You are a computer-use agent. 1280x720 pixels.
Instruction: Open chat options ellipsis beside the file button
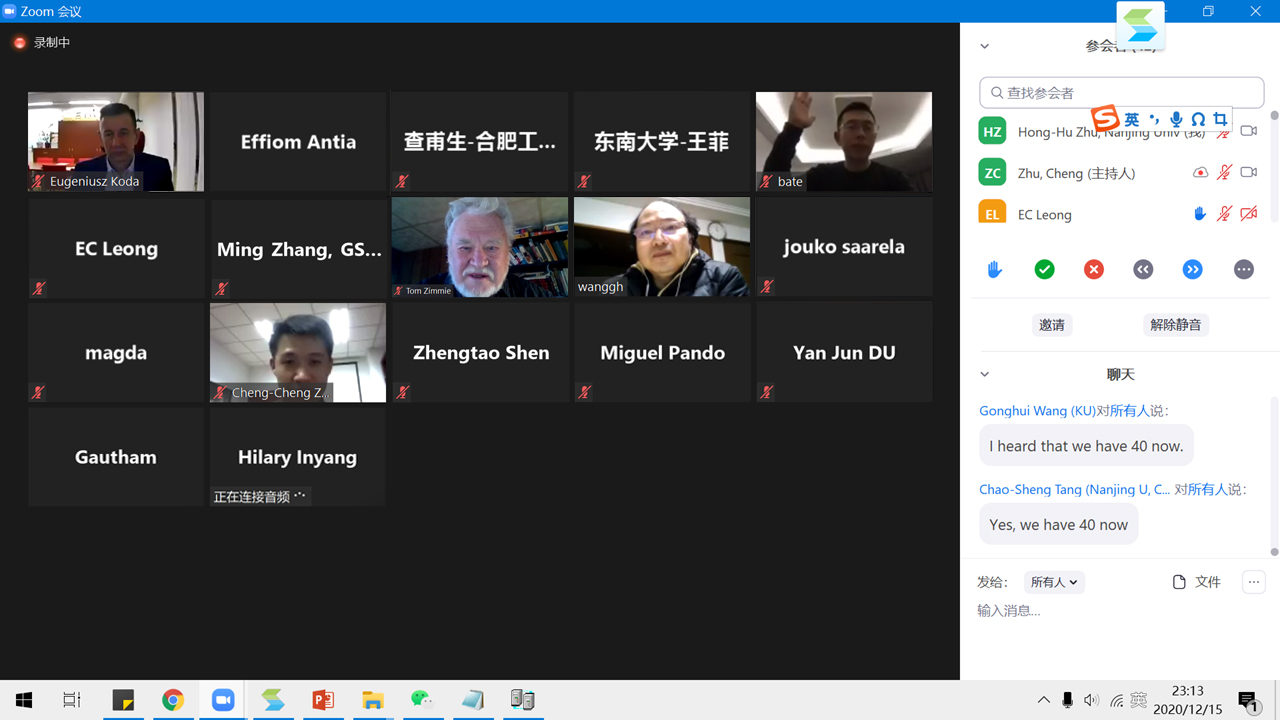(1253, 582)
